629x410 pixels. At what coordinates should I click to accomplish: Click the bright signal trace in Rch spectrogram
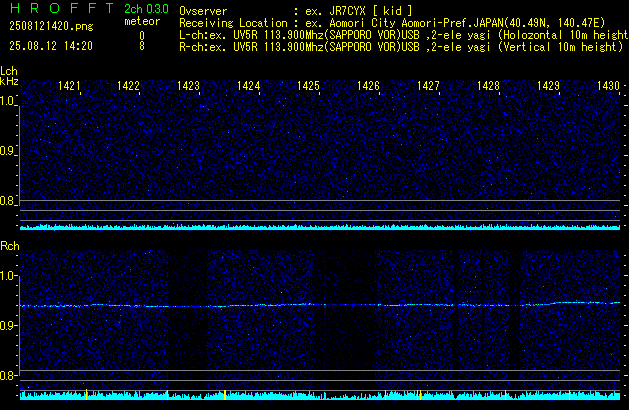point(320,305)
